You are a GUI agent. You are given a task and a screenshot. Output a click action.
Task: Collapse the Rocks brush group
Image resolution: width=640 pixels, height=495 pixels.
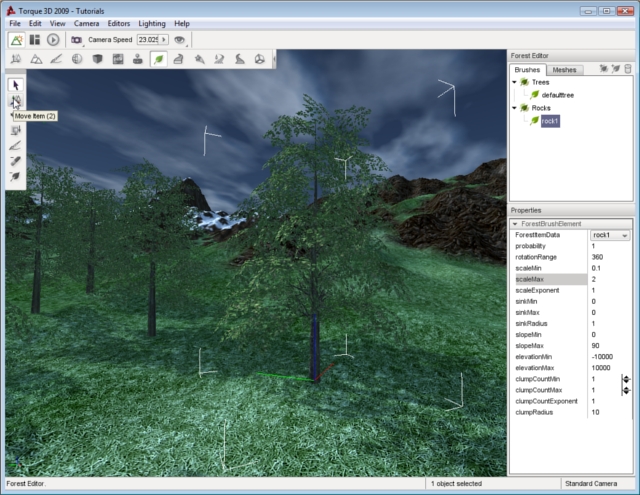514,107
